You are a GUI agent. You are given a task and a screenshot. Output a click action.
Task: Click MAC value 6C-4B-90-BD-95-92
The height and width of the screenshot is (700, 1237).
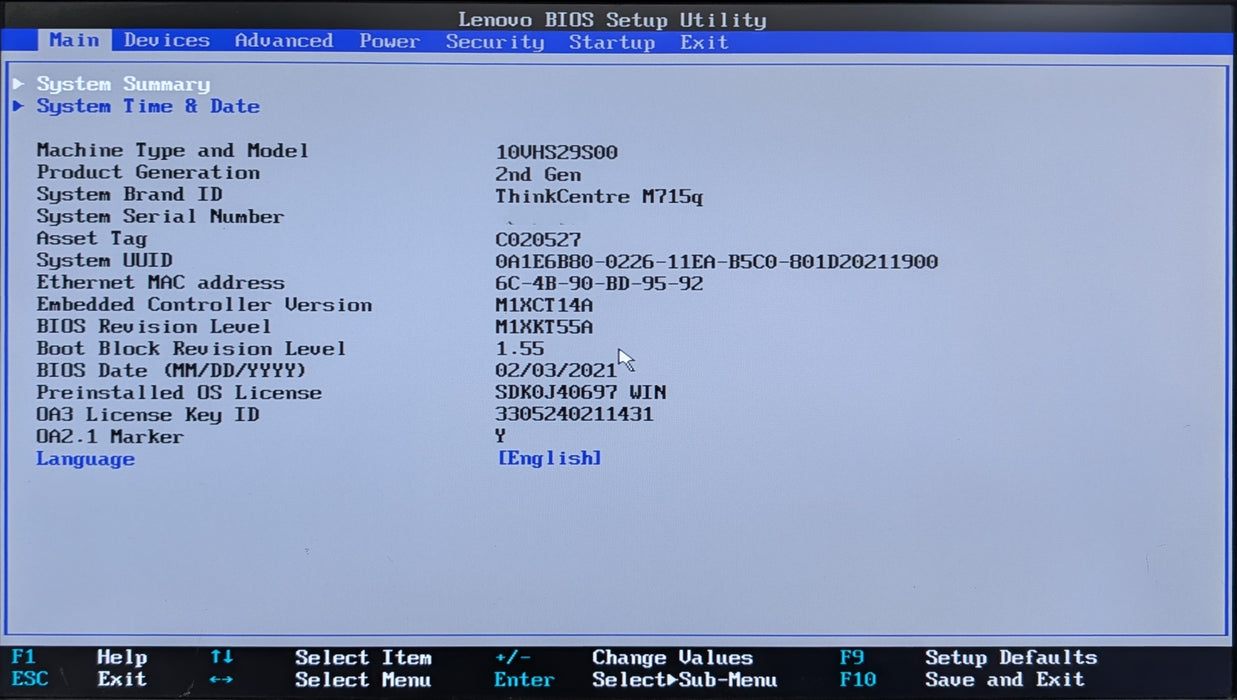[x=599, y=284]
